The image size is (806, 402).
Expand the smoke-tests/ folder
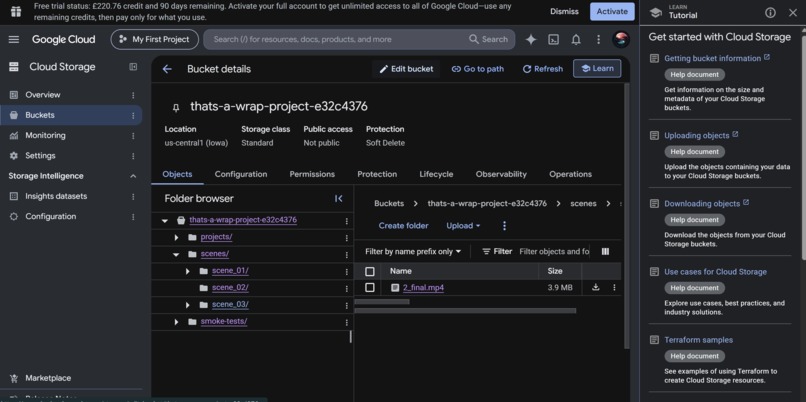click(176, 322)
